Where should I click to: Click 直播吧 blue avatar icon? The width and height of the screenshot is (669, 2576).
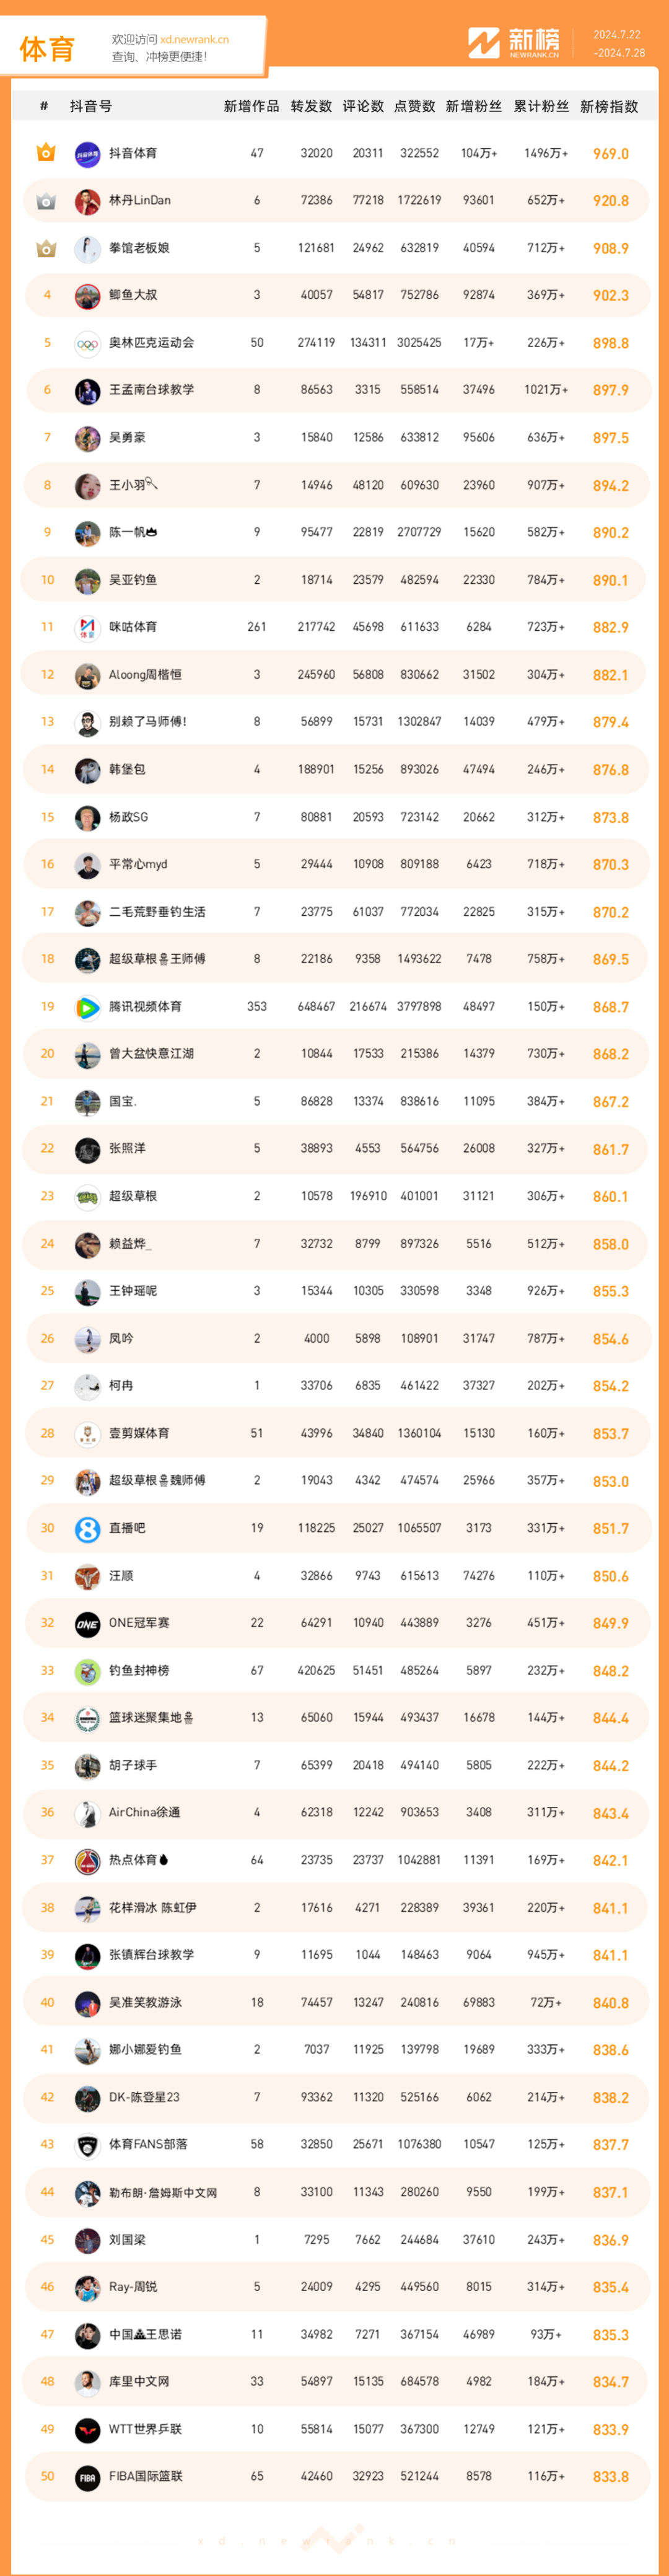(x=87, y=1529)
